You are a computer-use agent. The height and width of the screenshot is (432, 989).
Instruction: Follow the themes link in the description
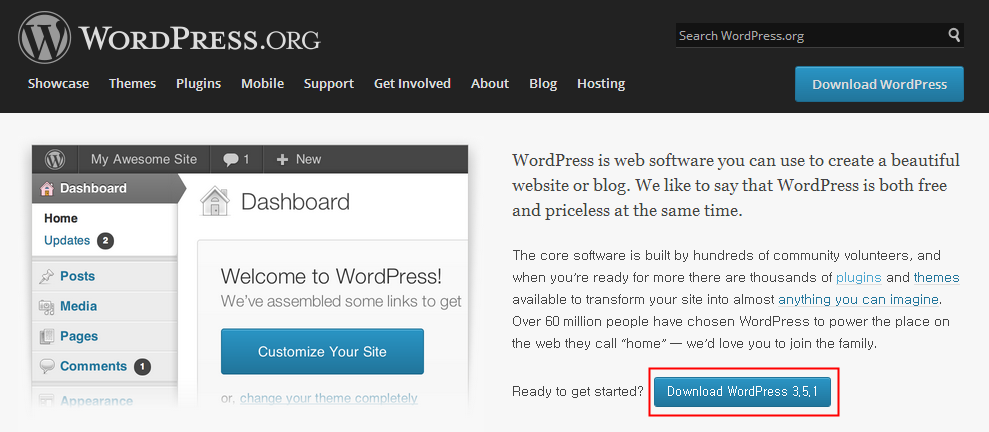[x=937, y=277]
